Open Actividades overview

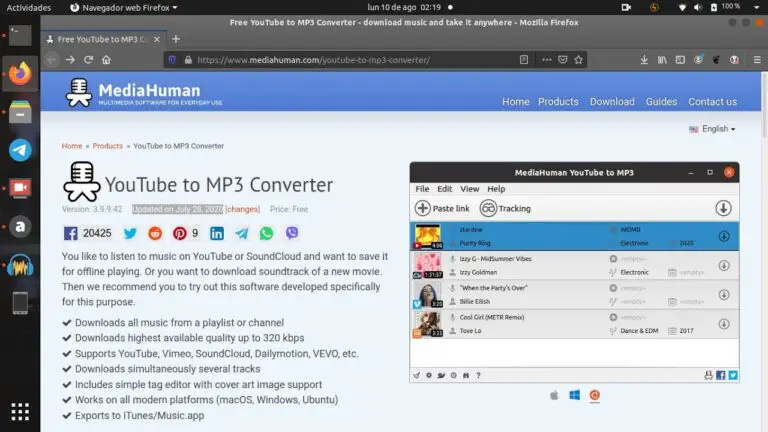click(28, 7)
